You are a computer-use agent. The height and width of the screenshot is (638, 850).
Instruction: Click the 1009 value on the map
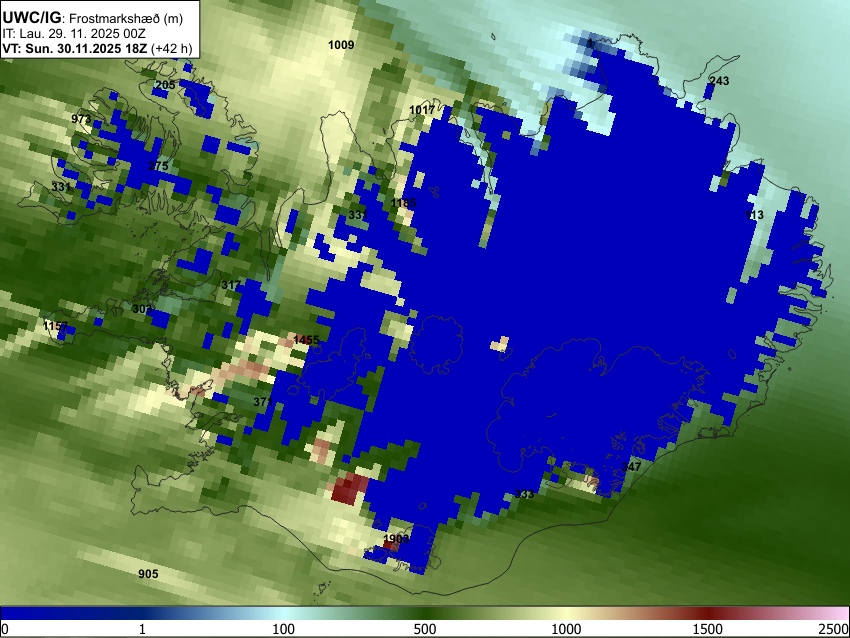pos(341,45)
